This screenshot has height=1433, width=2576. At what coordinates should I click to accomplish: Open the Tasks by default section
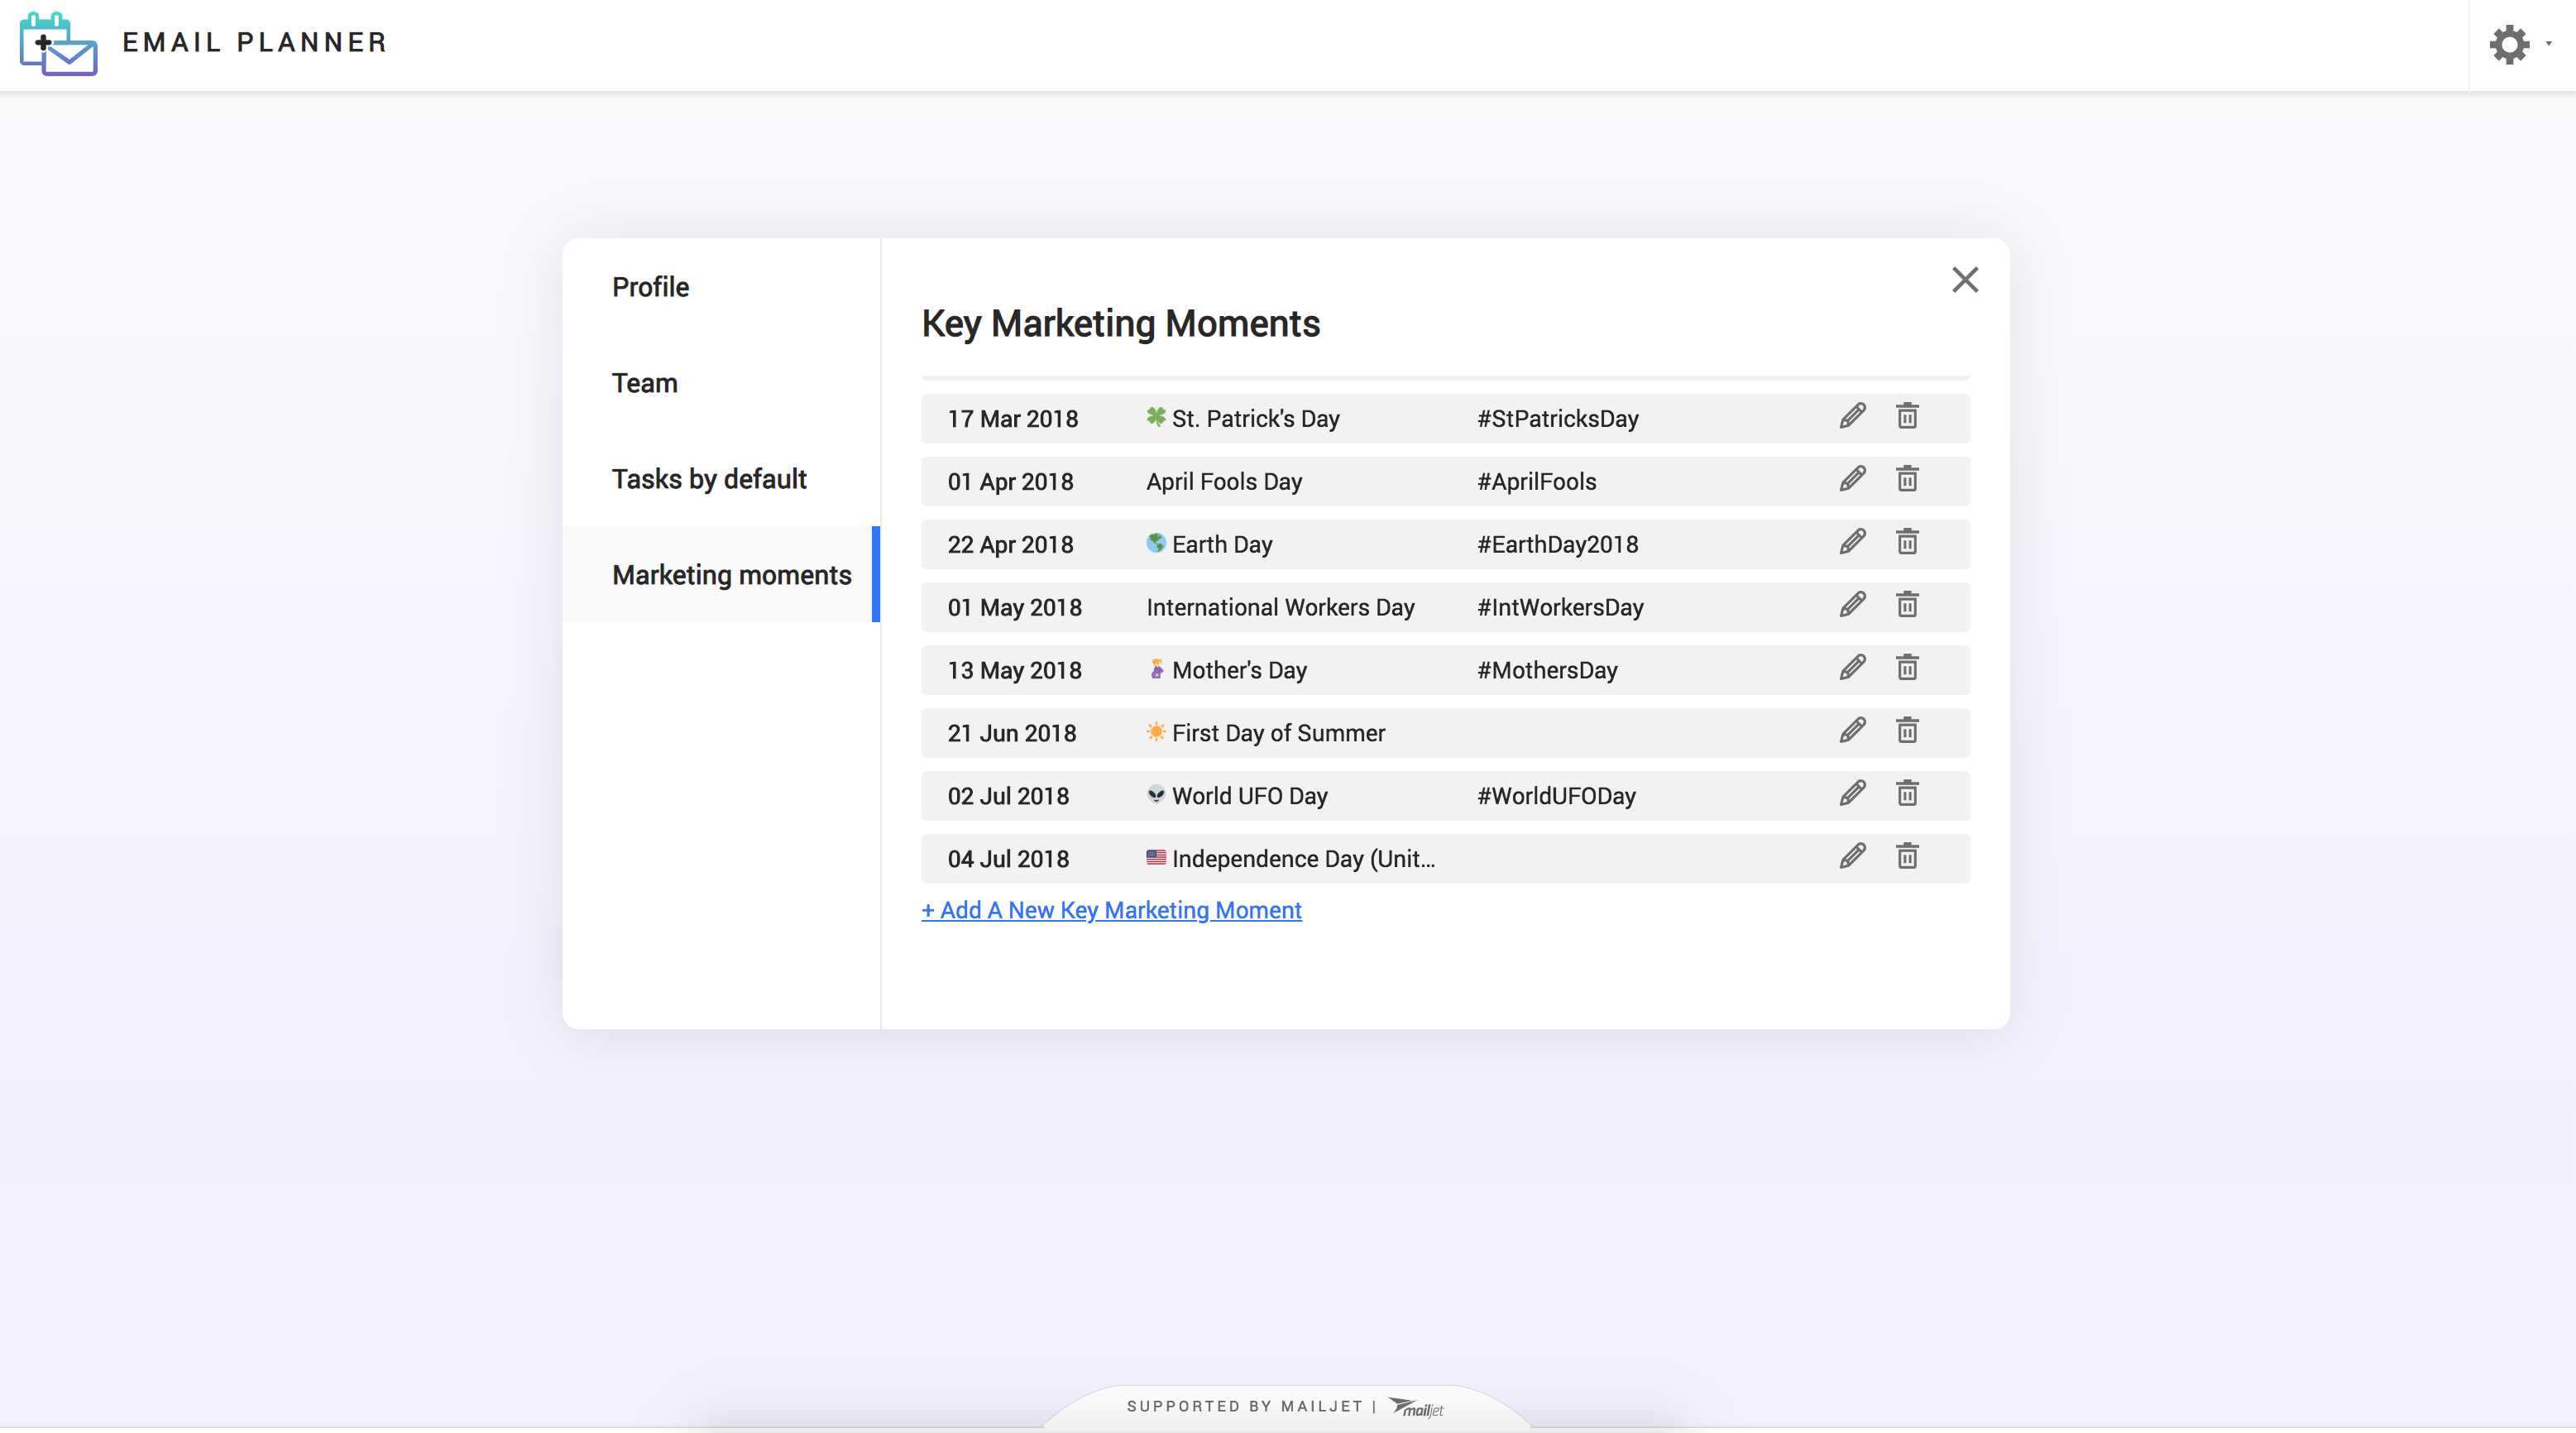coord(709,479)
